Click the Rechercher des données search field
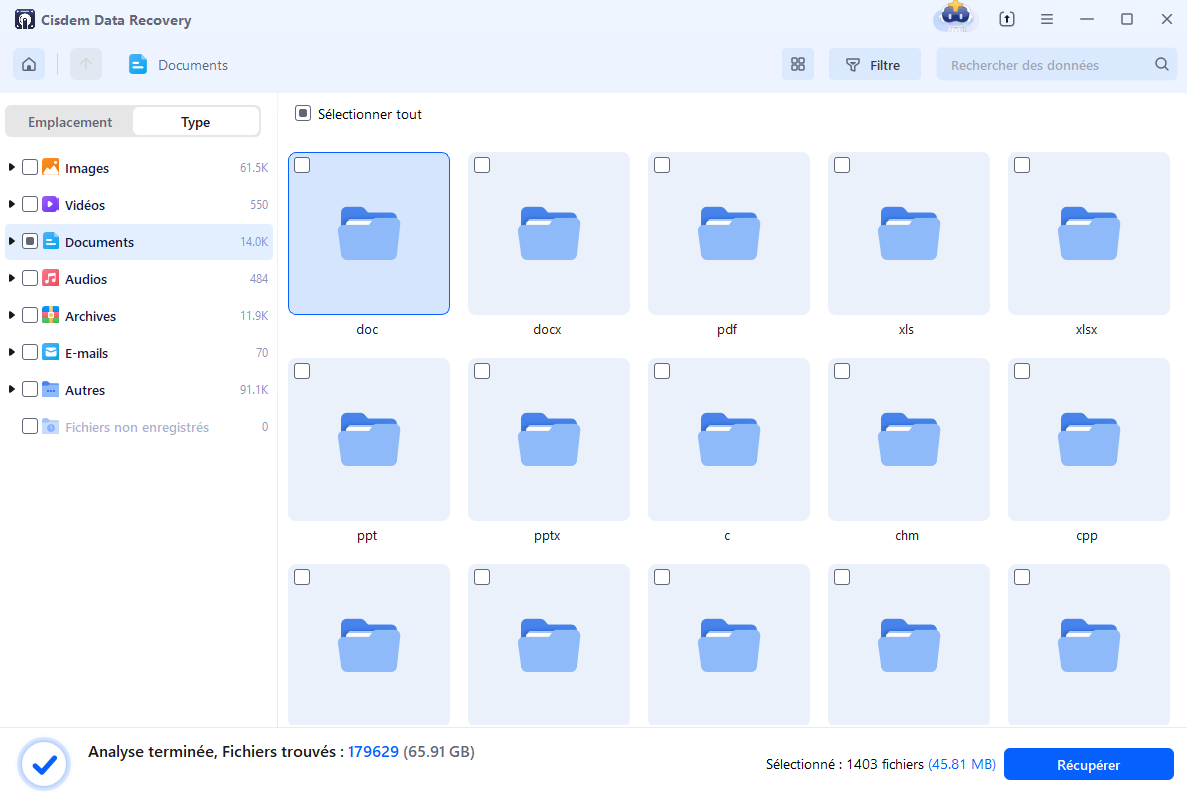 1056,64
